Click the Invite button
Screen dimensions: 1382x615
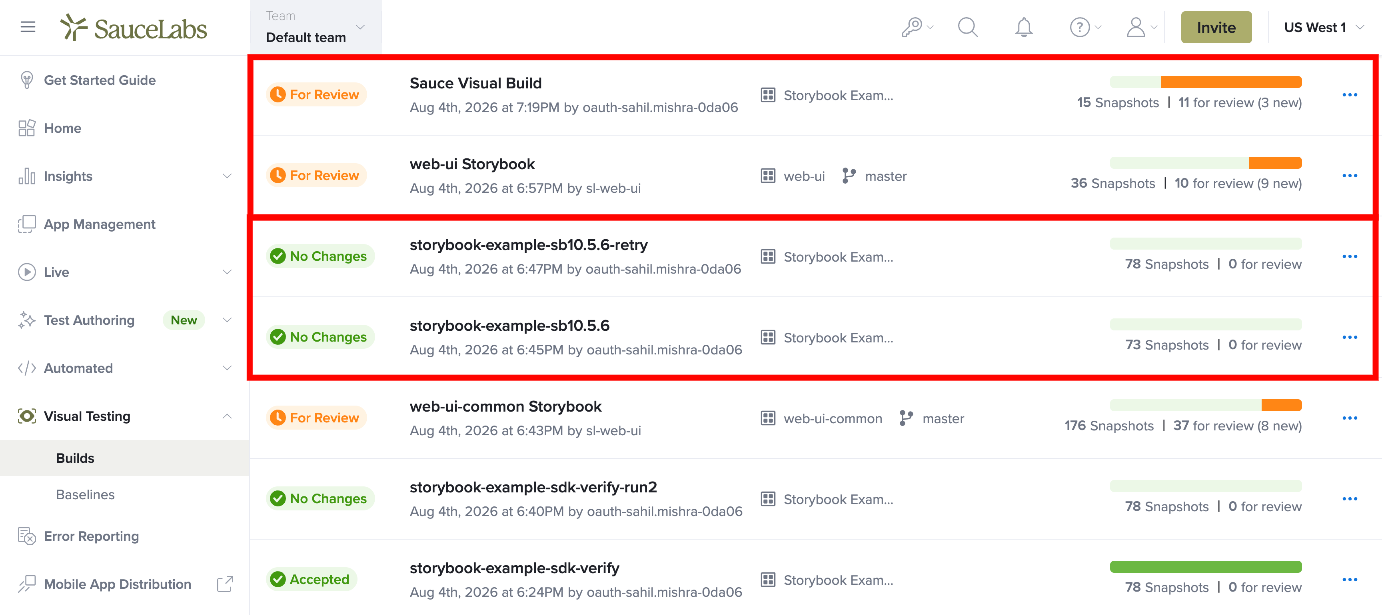pos(1216,27)
